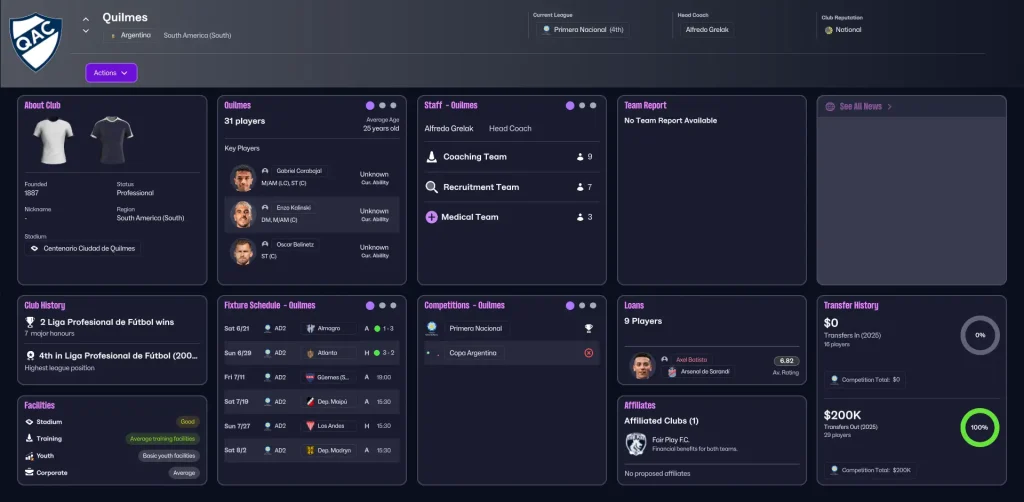The height and width of the screenshot is (502, 1024).
Task: Open the Actions dropdown
Action: click(x=111, y=73)
